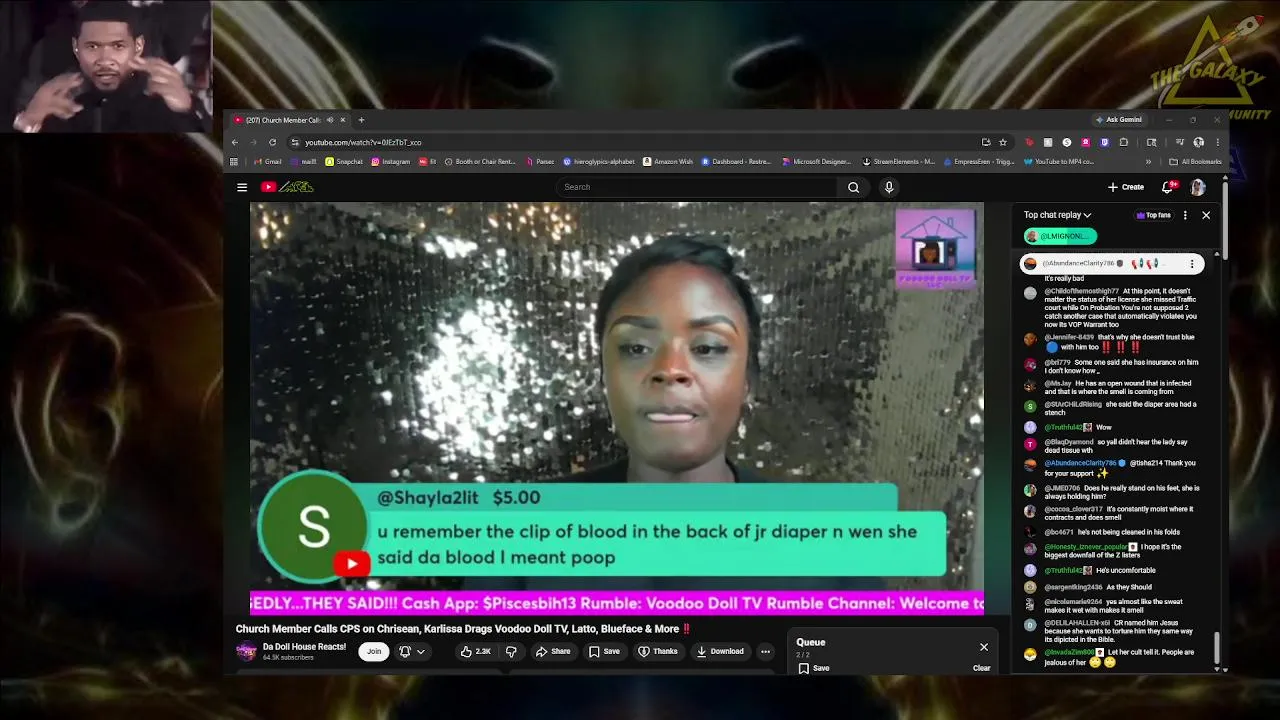Click the YouTube search magnifier button
Screen dimensions: 1280x720
tap(853, 187)
